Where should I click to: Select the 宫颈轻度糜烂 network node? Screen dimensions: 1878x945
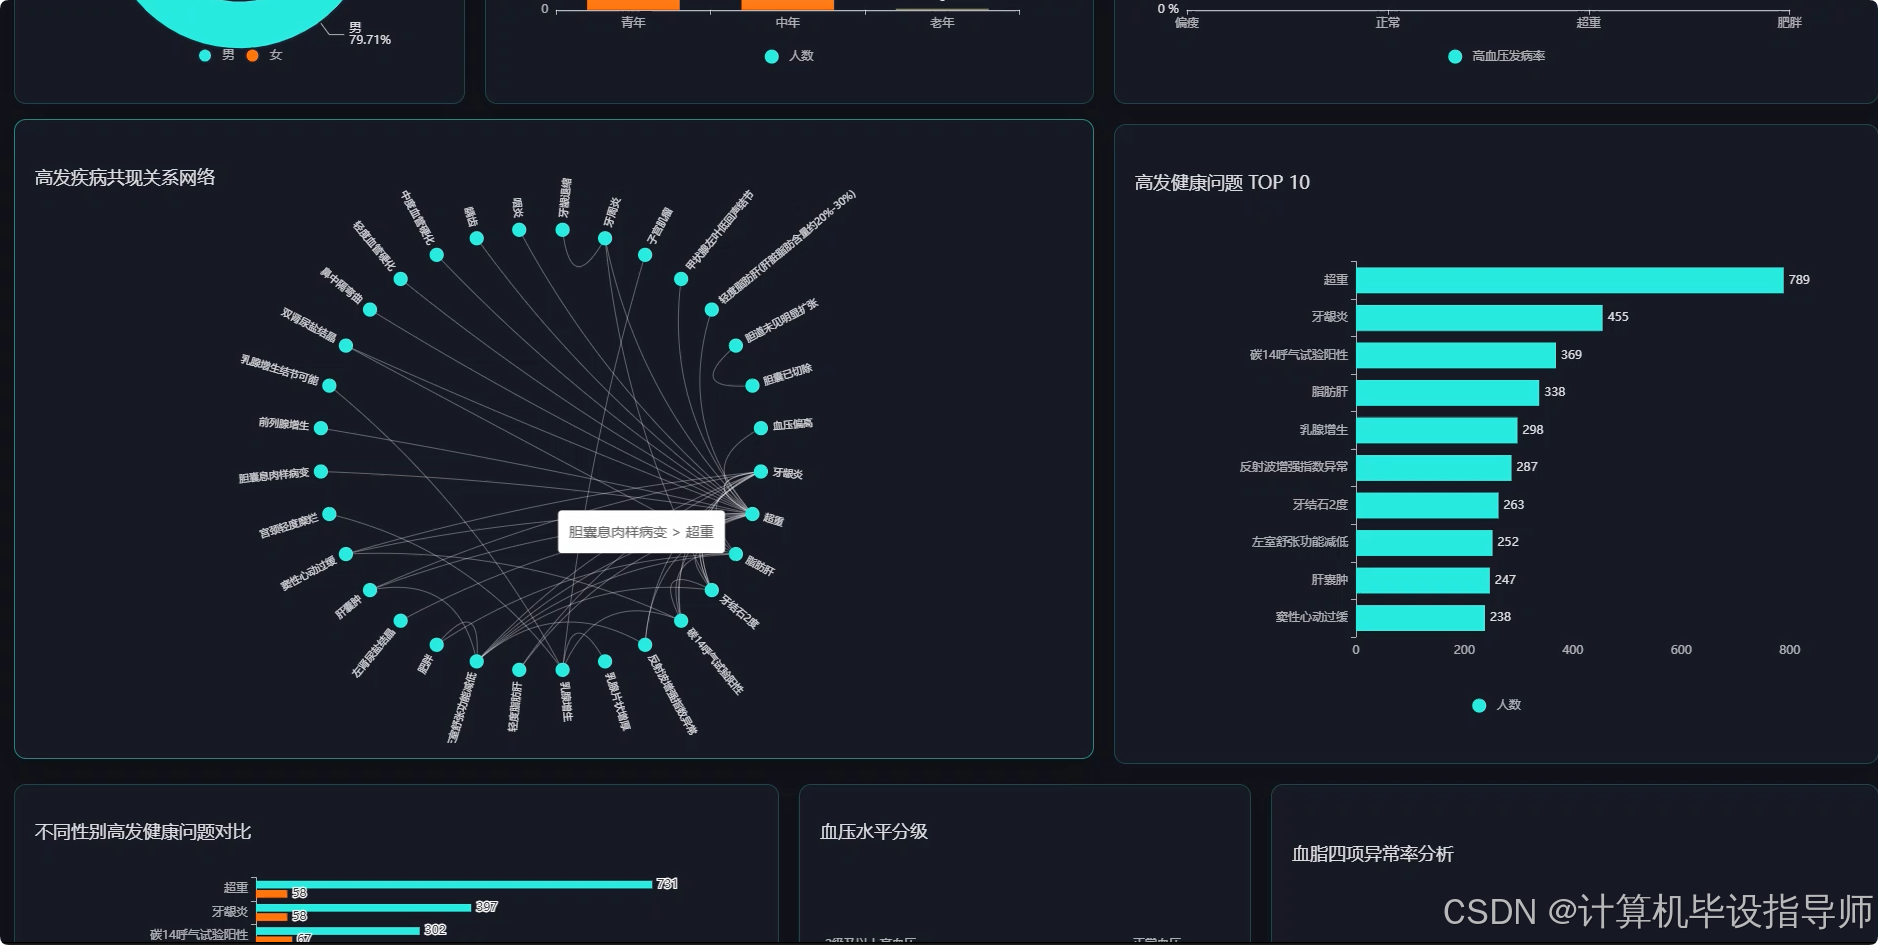coord(330,514)
